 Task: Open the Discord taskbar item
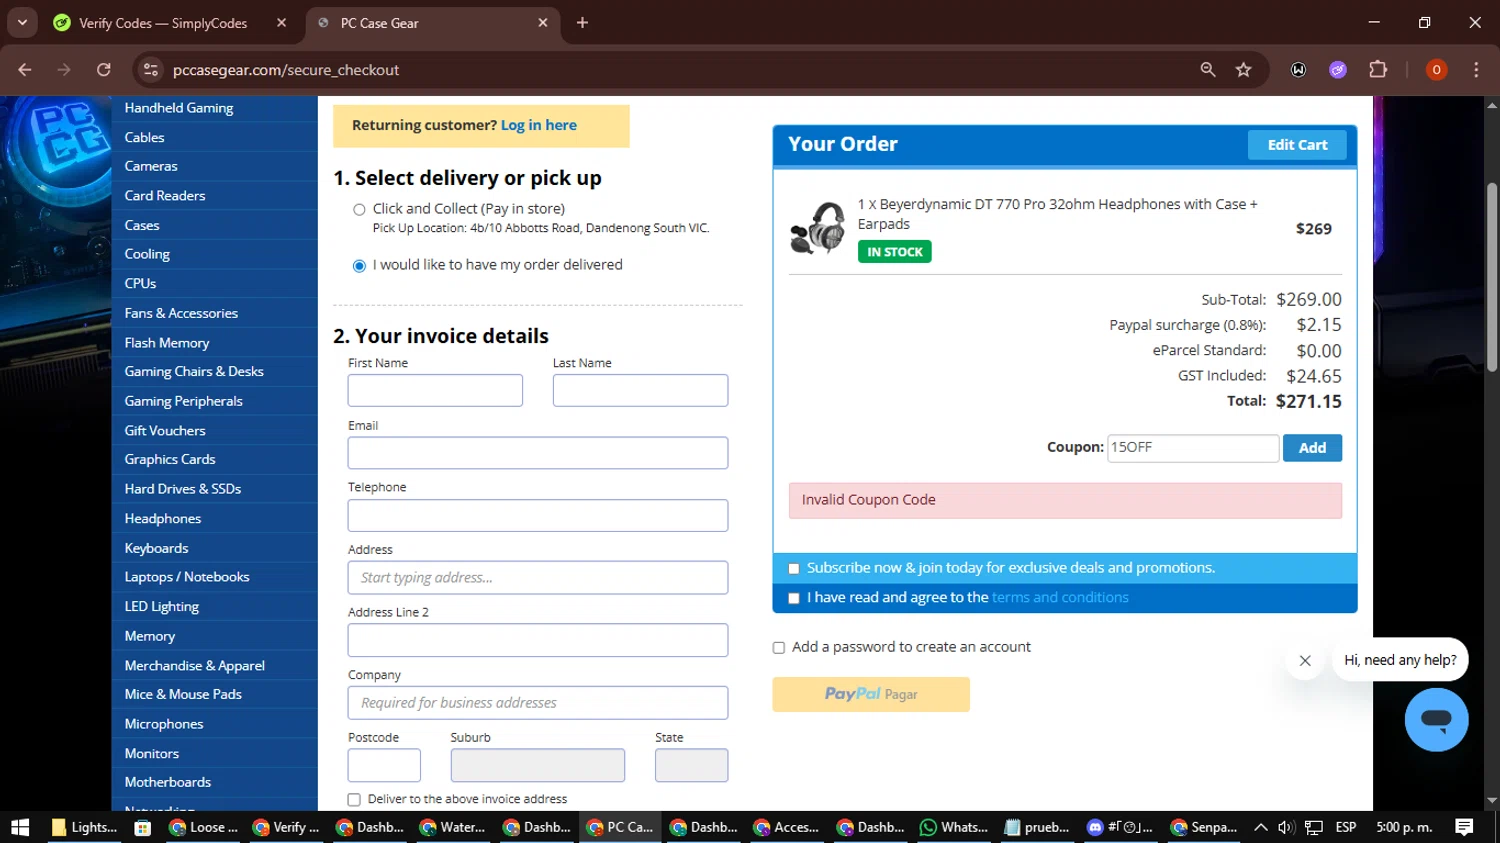pos(1121,827)
